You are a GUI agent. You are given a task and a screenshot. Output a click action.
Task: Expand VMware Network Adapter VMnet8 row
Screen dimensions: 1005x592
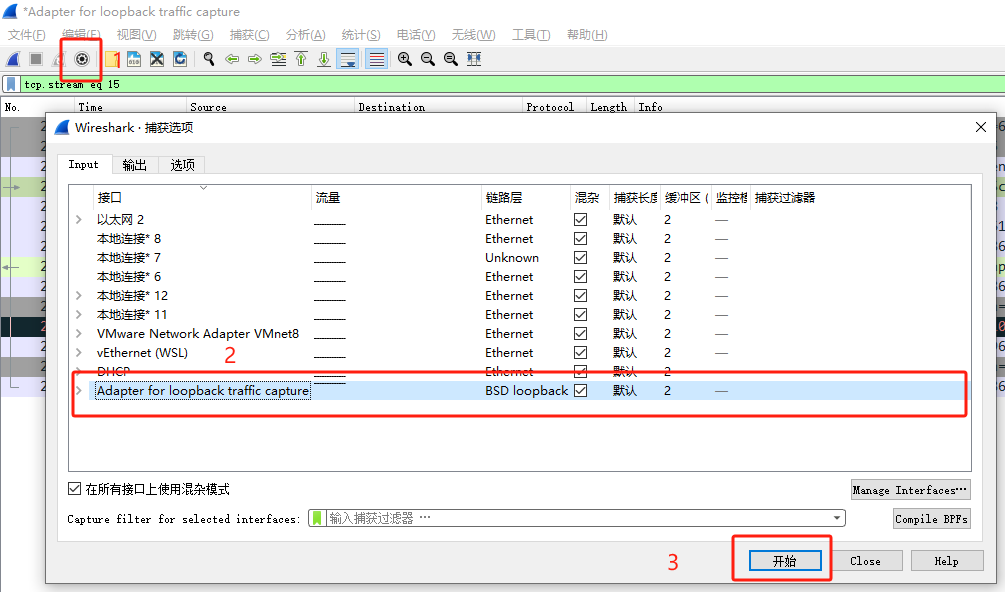click(x=79, y=334)
